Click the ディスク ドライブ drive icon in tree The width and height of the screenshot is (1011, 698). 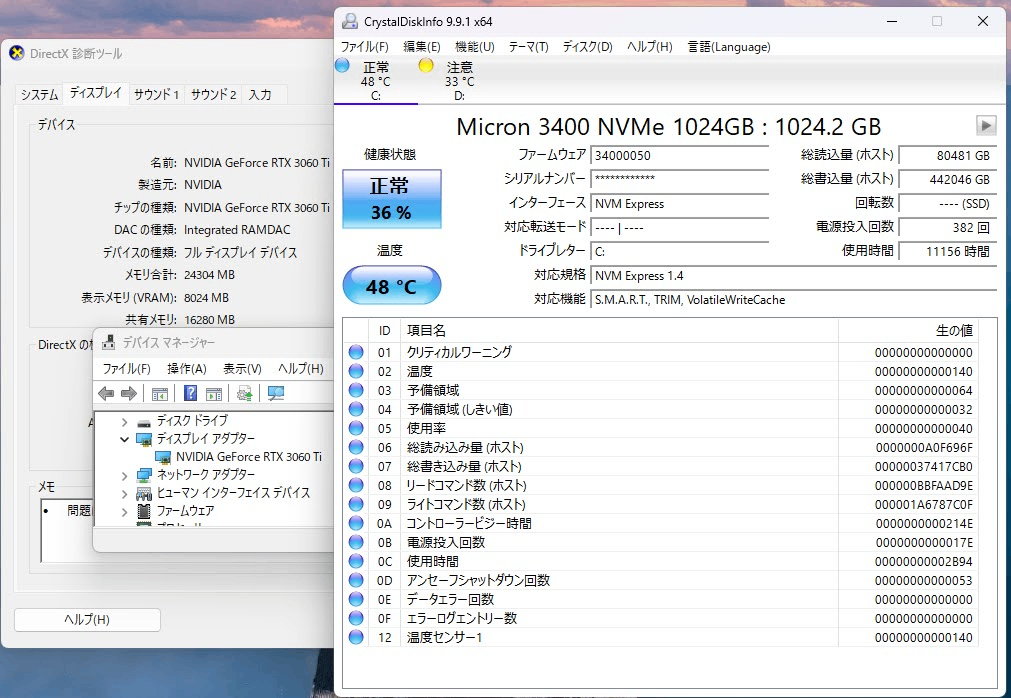(144, 422)
